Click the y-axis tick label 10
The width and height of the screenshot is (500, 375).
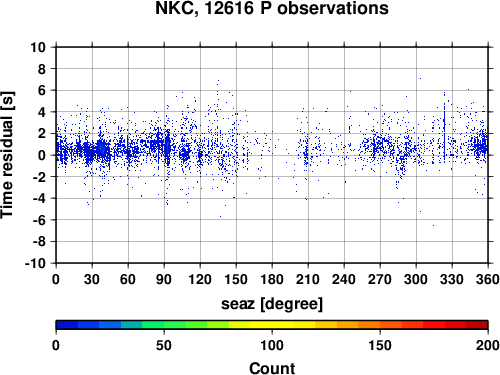(x=38, y=47)
